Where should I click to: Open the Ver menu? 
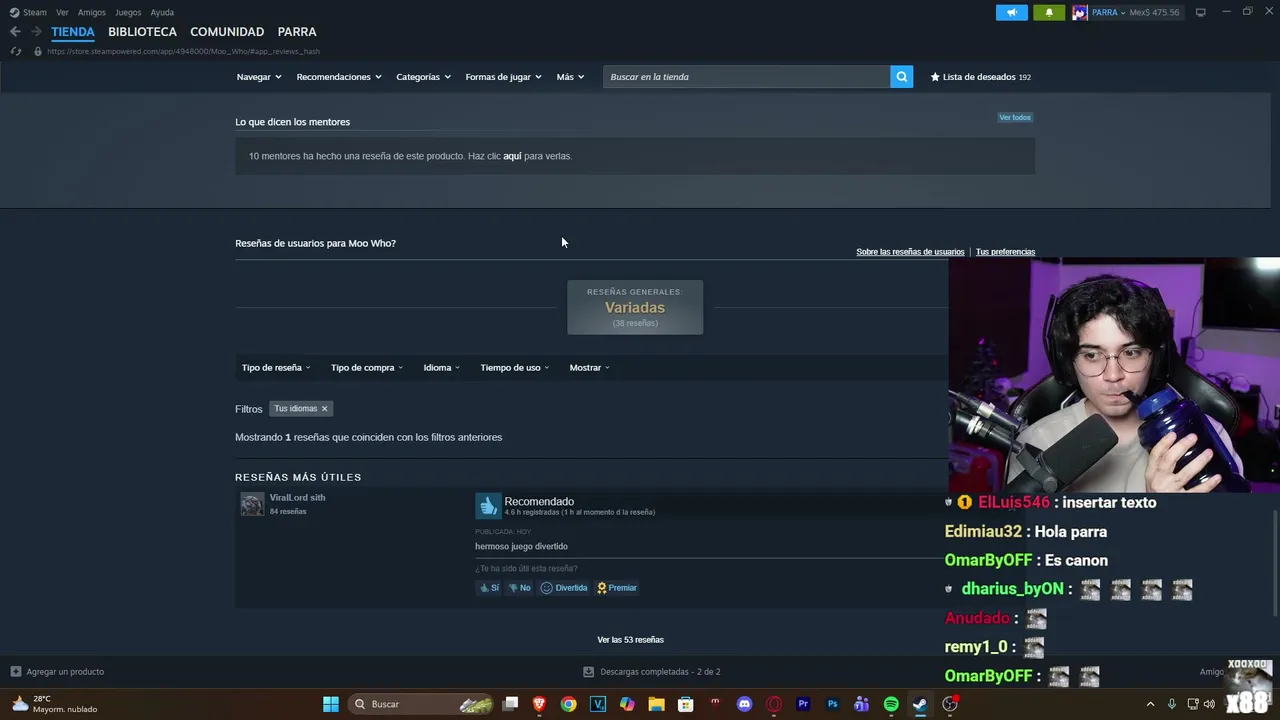62,12
